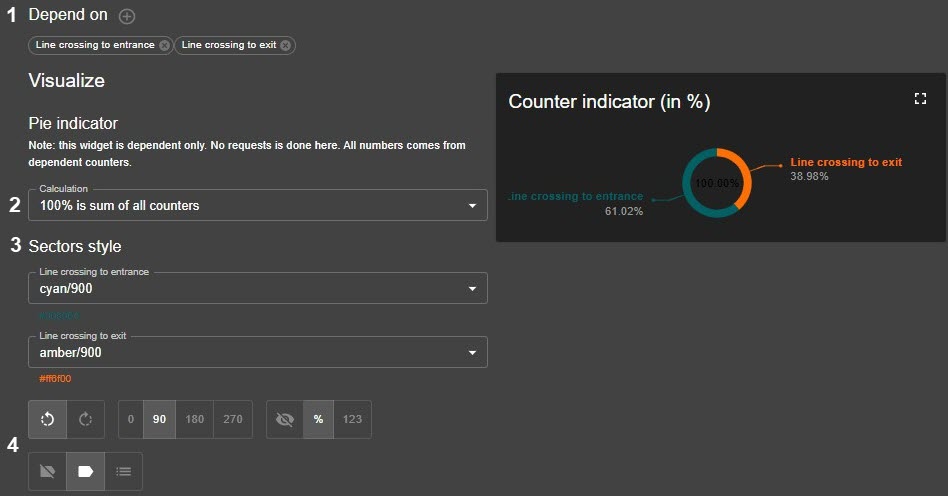The width and height of the screenshot is (948, 496).
Task: Toggle numeric value display with 123 button
Action: click(352, 419)
